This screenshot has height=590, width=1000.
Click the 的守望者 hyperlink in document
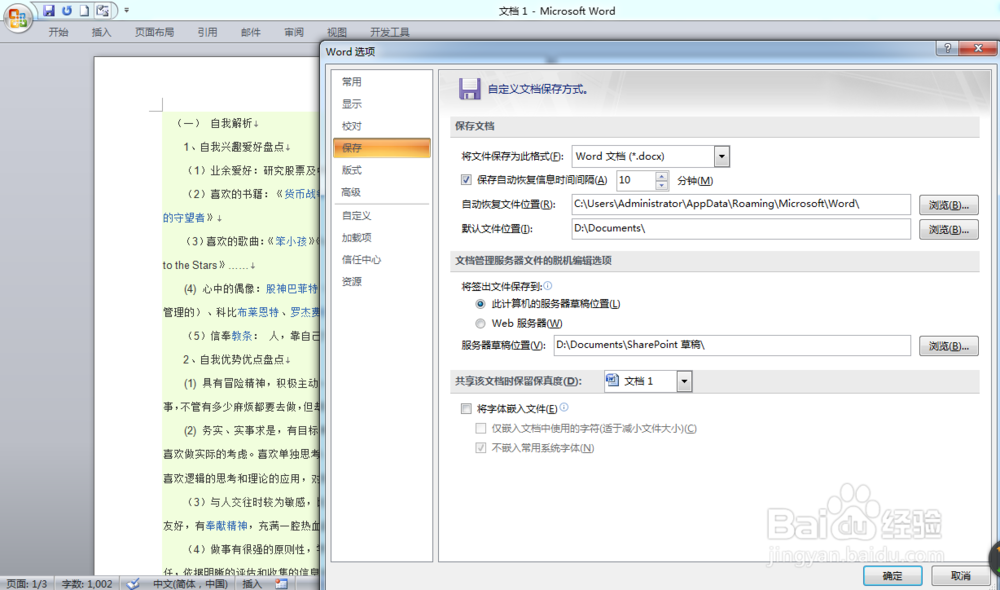184,218
